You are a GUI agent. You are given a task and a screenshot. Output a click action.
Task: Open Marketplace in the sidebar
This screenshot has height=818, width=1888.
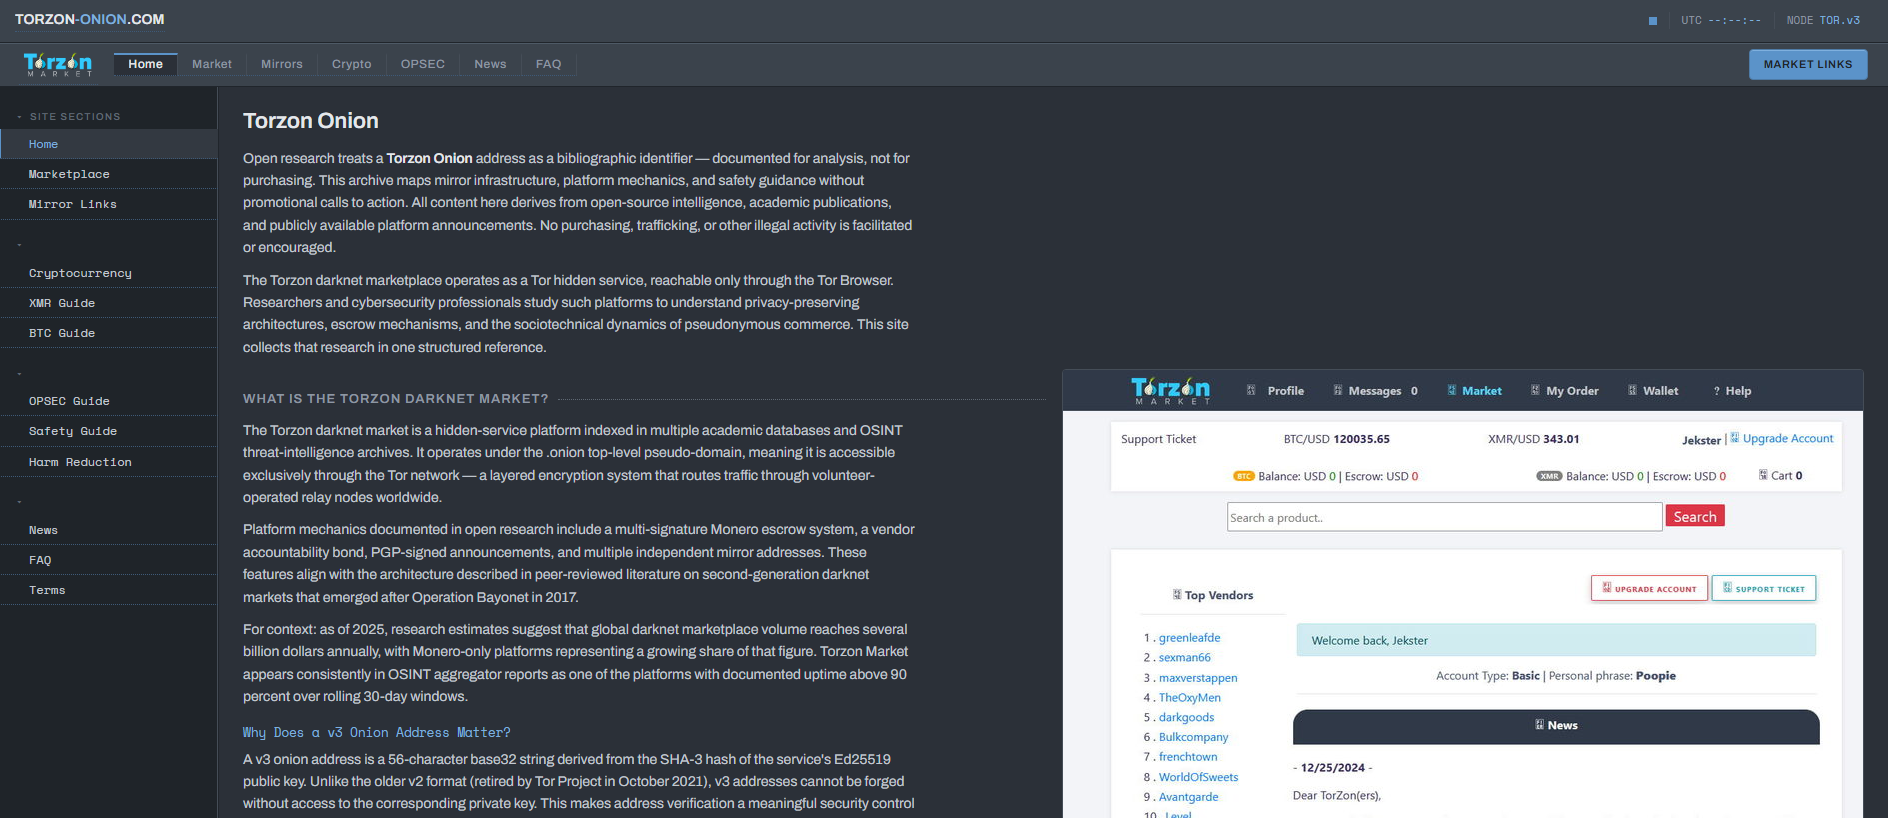point(109,174)
